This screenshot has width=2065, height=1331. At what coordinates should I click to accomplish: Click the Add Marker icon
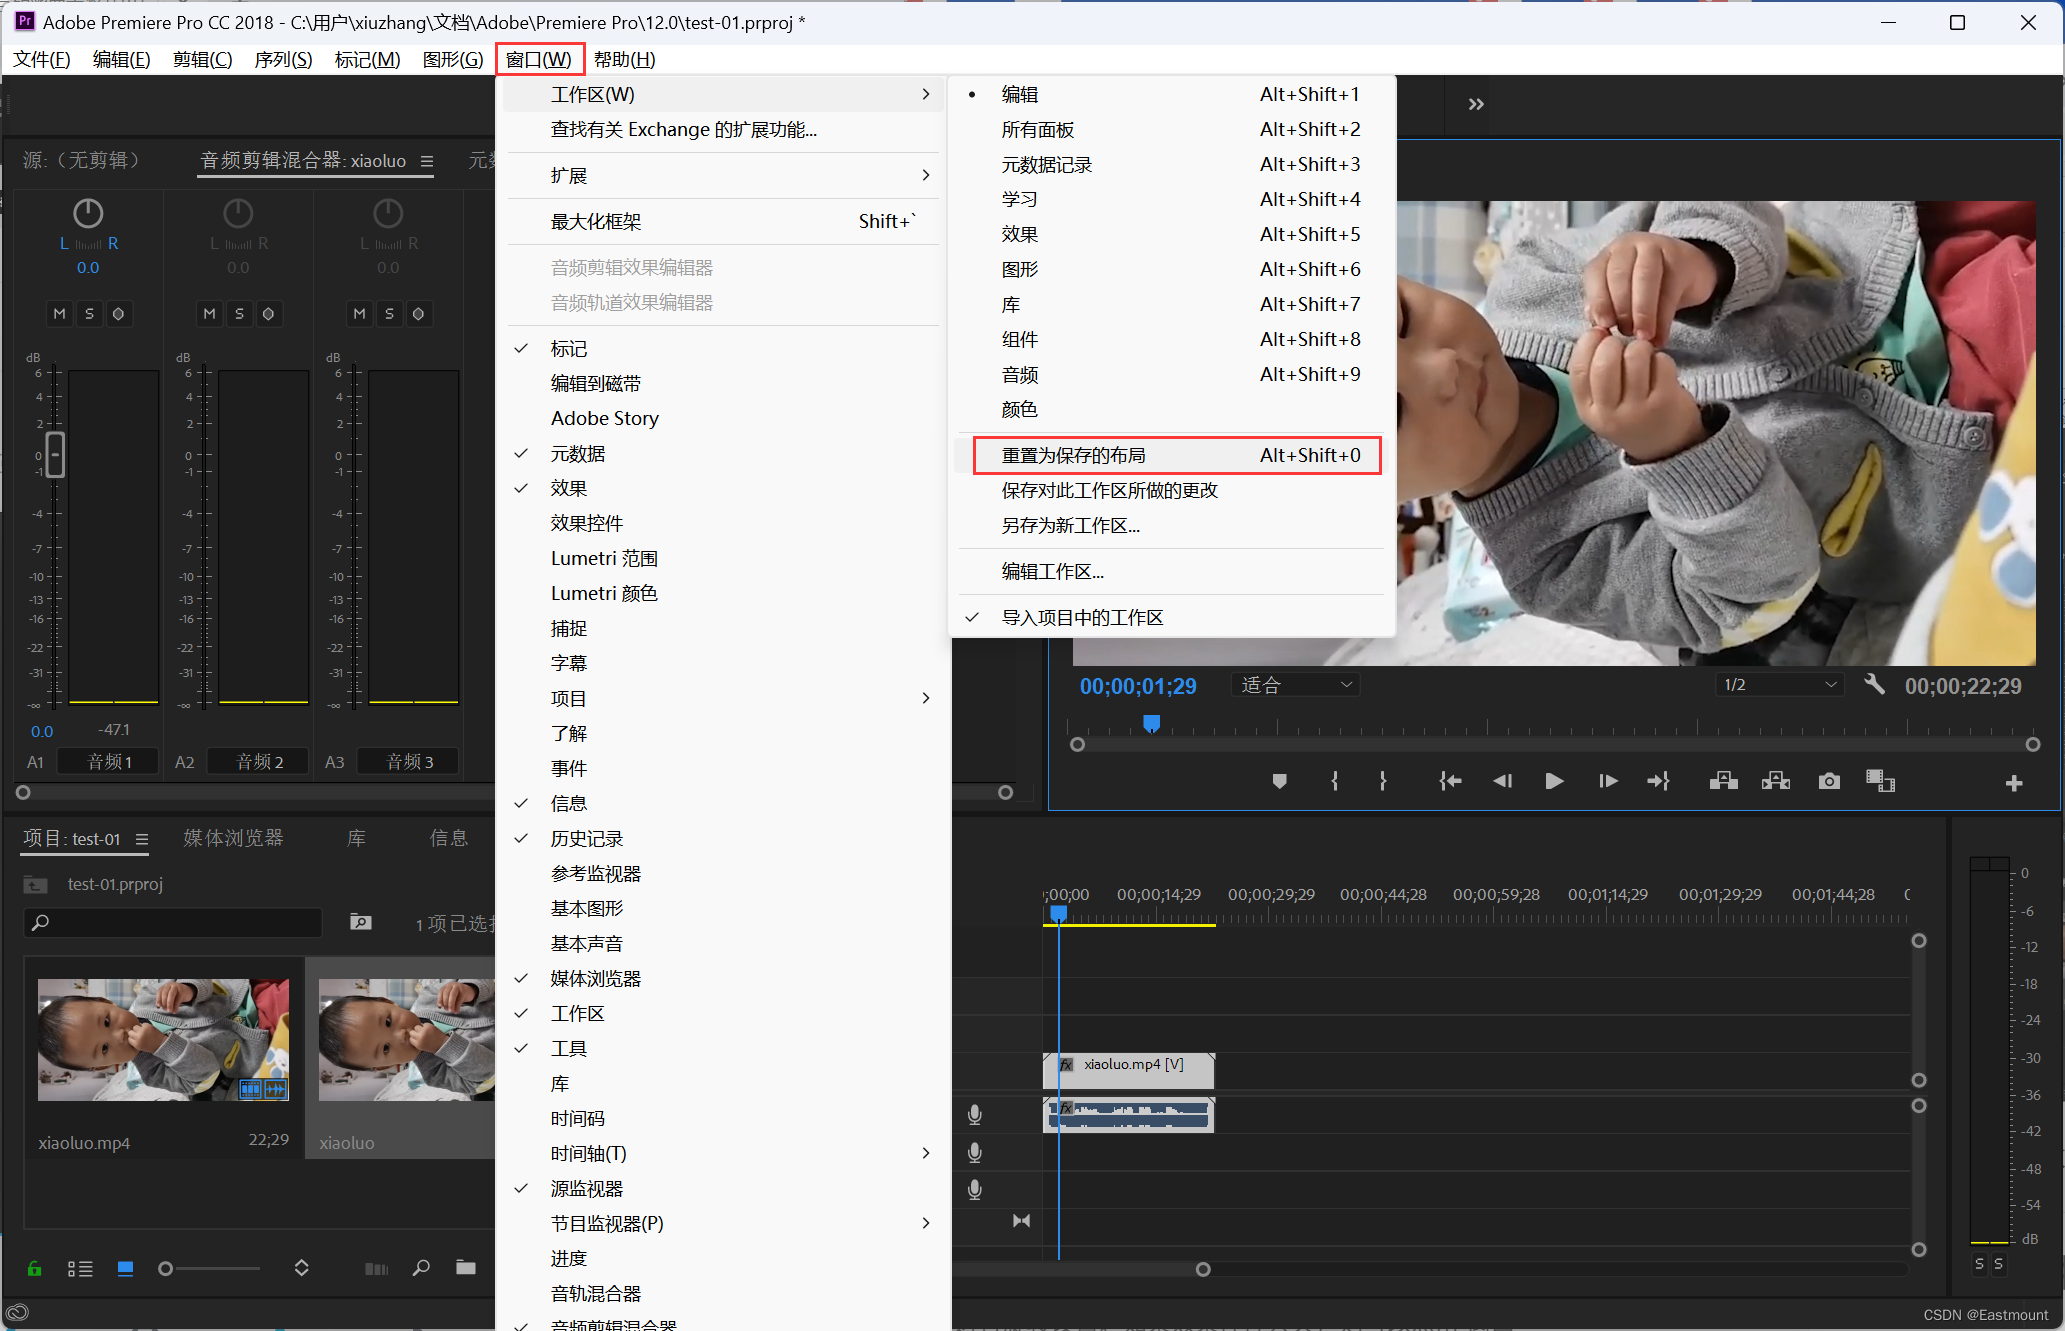pyautogui.click(x=1279, y=781)
